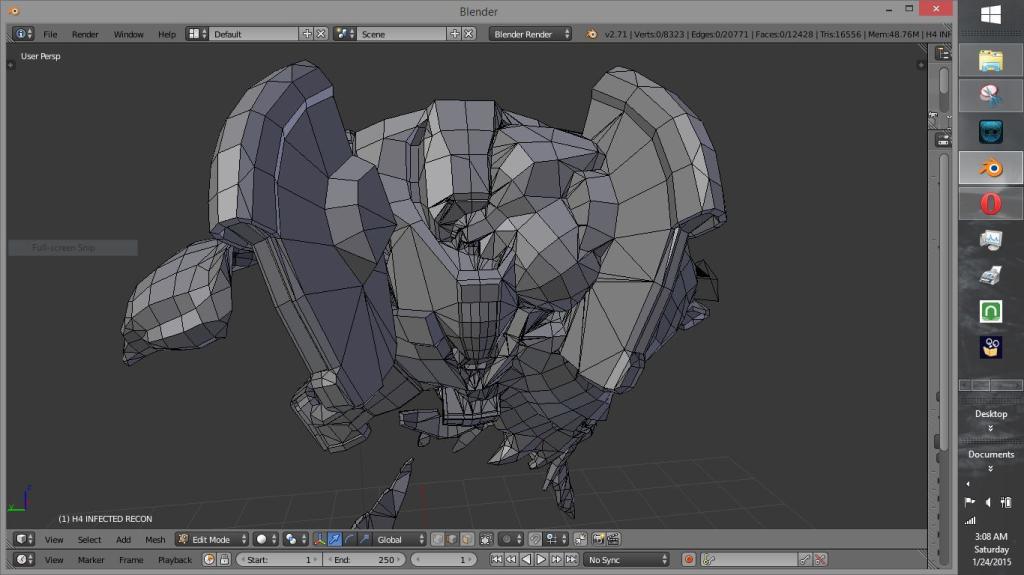Play the animation forward
Viewport: 1024px width, 575px height.
pos(541,560)
